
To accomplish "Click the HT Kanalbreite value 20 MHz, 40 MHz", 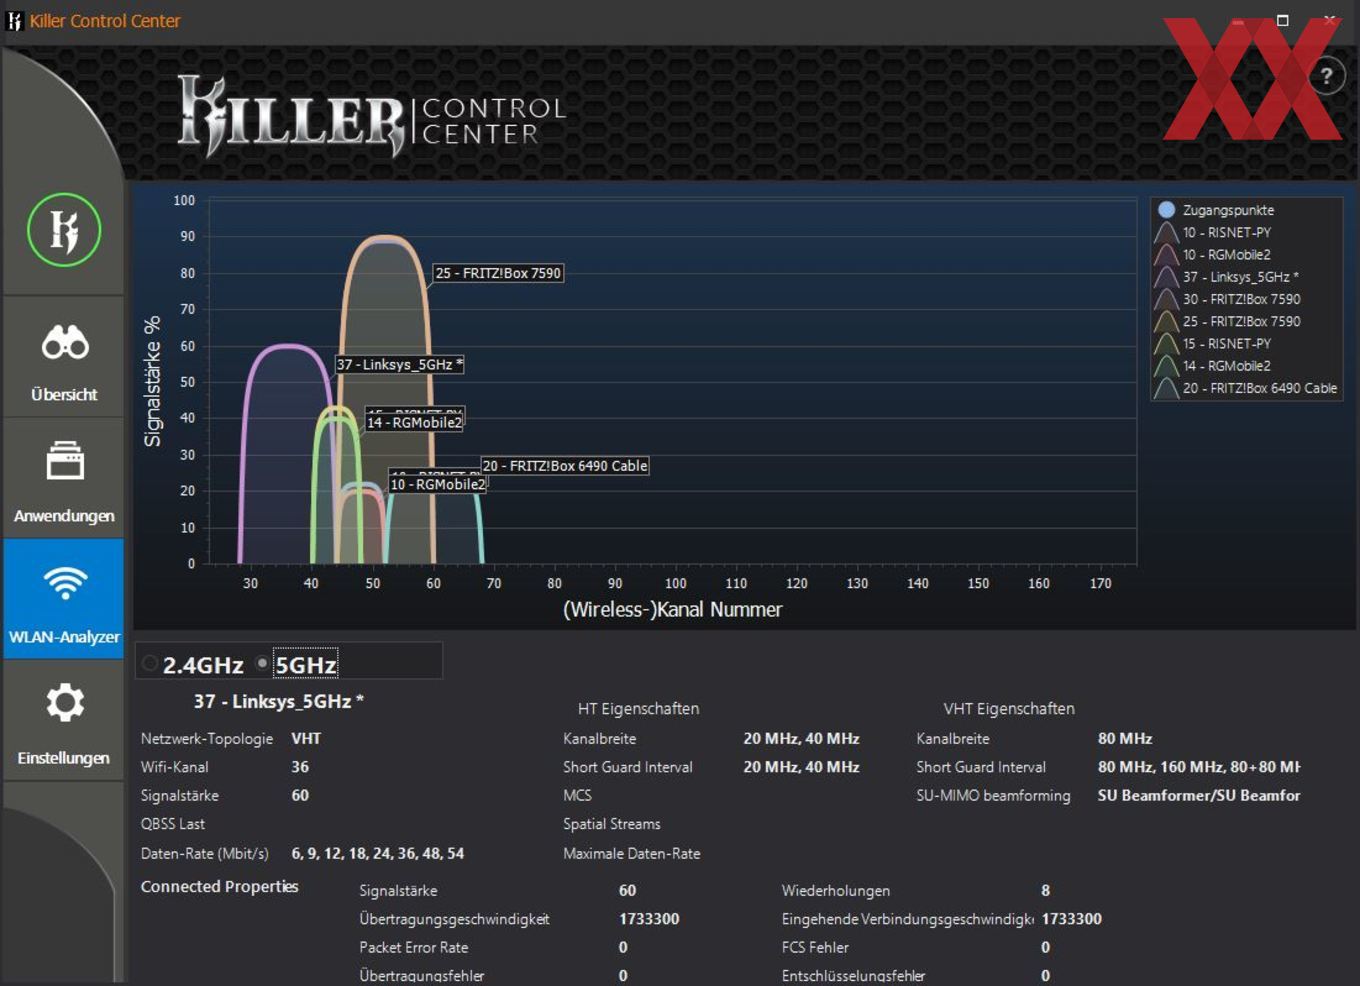I will pyautogui.click(x=801, y=739).
